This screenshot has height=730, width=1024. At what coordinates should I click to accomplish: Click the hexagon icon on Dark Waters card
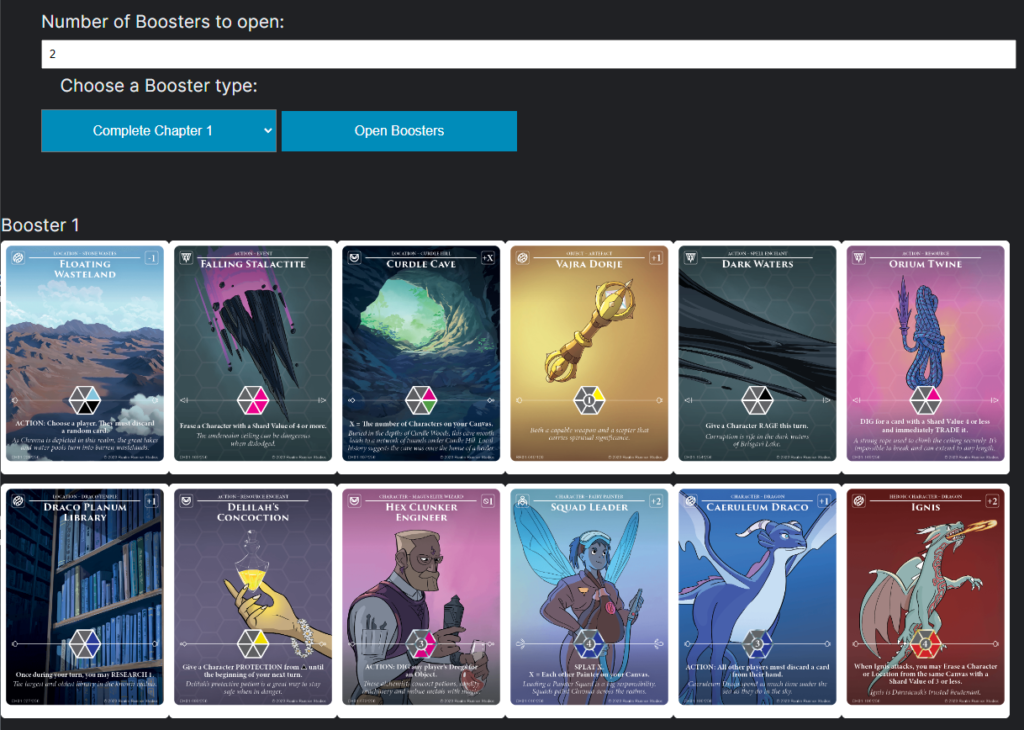click(x=758, y=400)
